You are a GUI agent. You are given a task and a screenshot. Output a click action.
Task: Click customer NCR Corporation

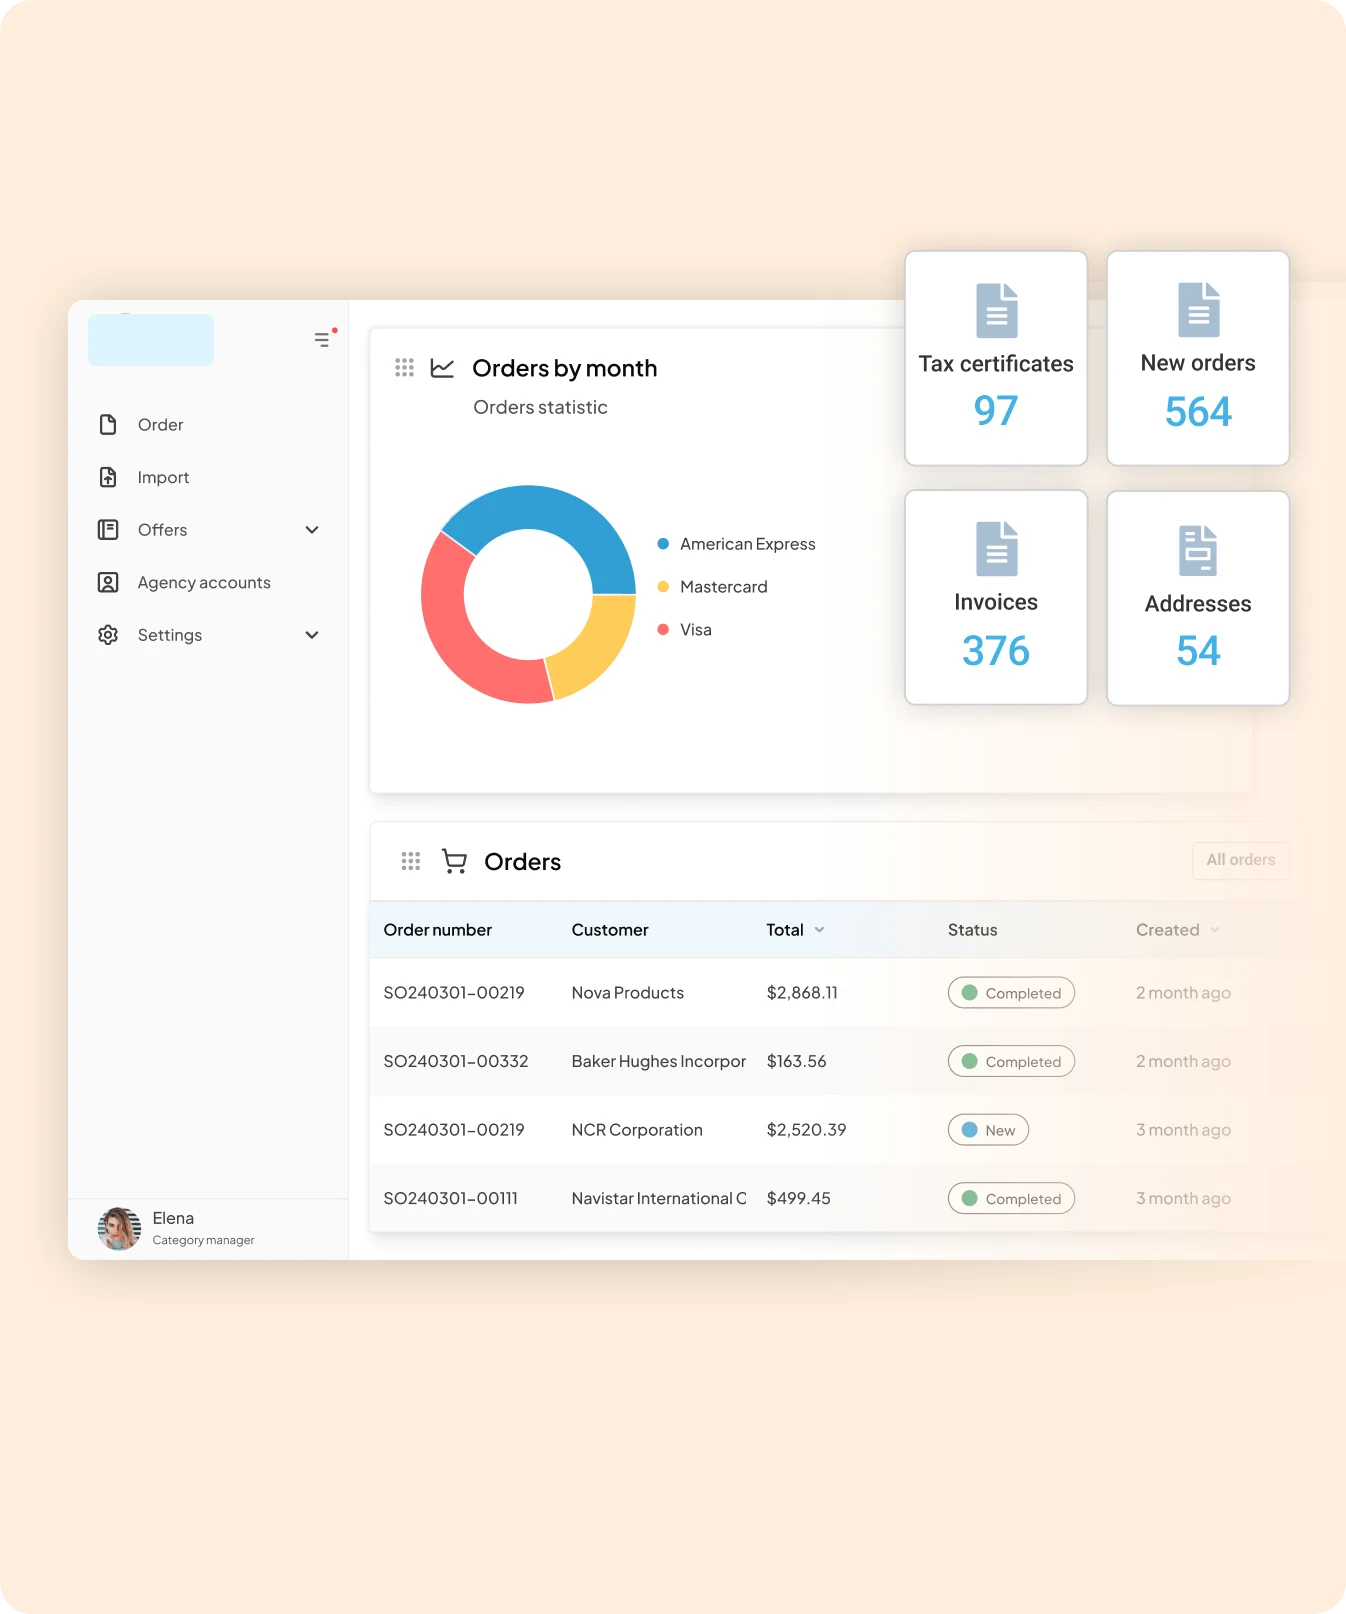coord(637,1130)
